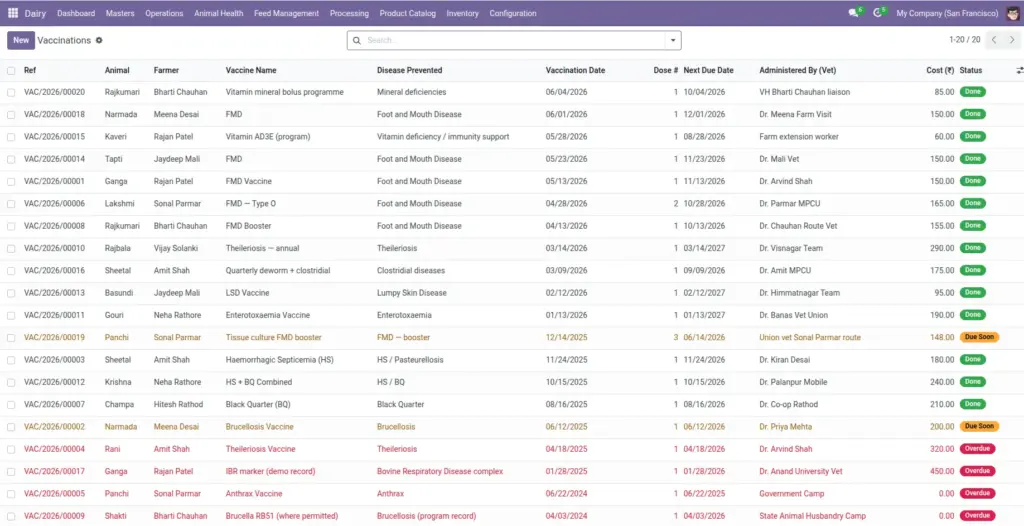Click 'Haemorrhagic Septicemia (HS)' cell
The width and height of the screenshot is (1024, 526).
280,360
